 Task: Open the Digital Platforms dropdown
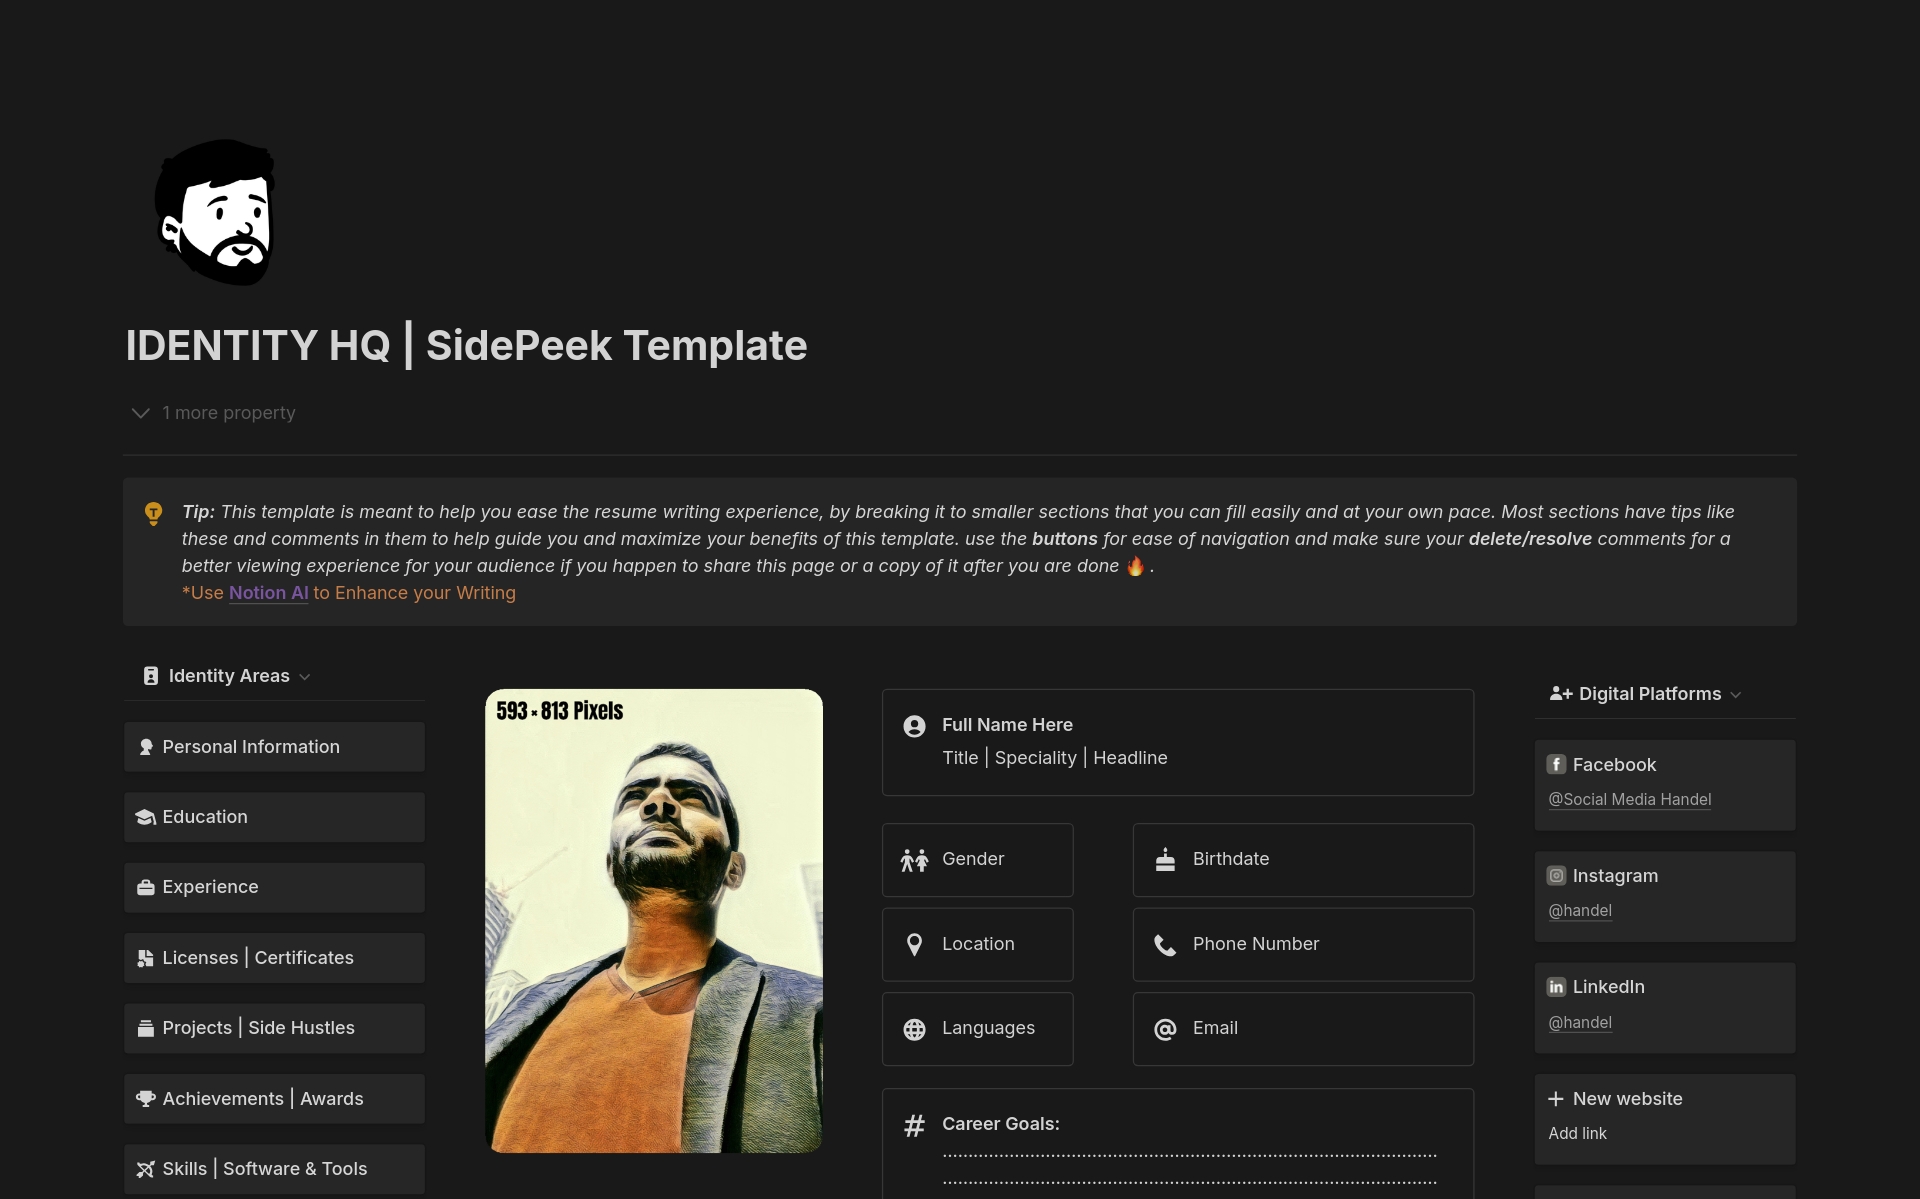(x=1645, y=694)
